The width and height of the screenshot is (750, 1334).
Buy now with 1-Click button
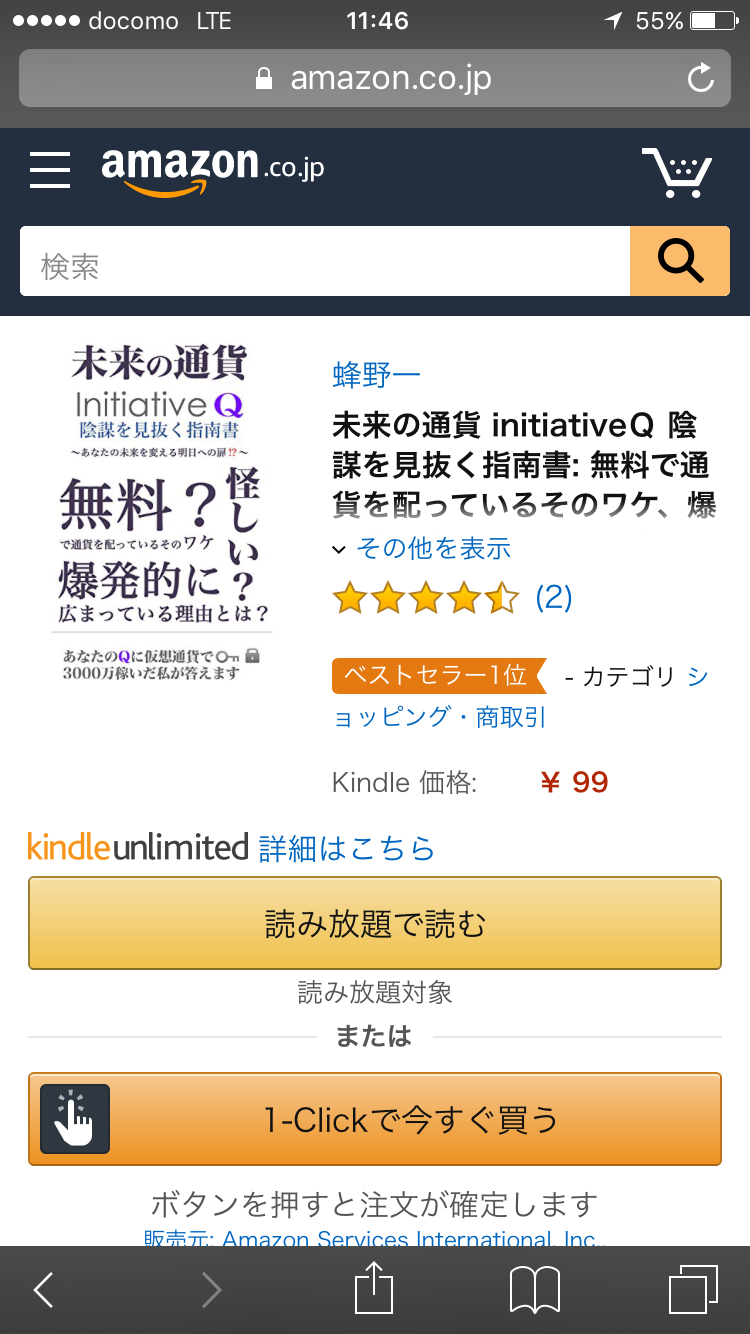[x=375, y=1119]
